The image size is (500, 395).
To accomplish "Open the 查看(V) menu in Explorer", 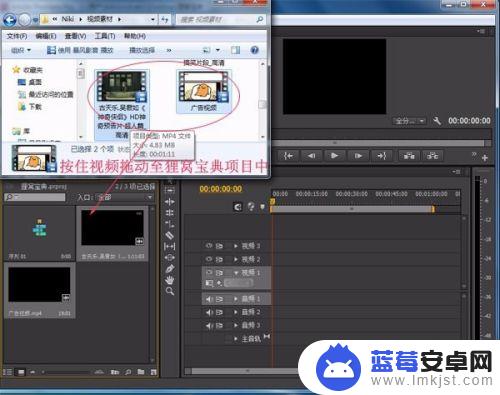I will click(x=75, y=36).
